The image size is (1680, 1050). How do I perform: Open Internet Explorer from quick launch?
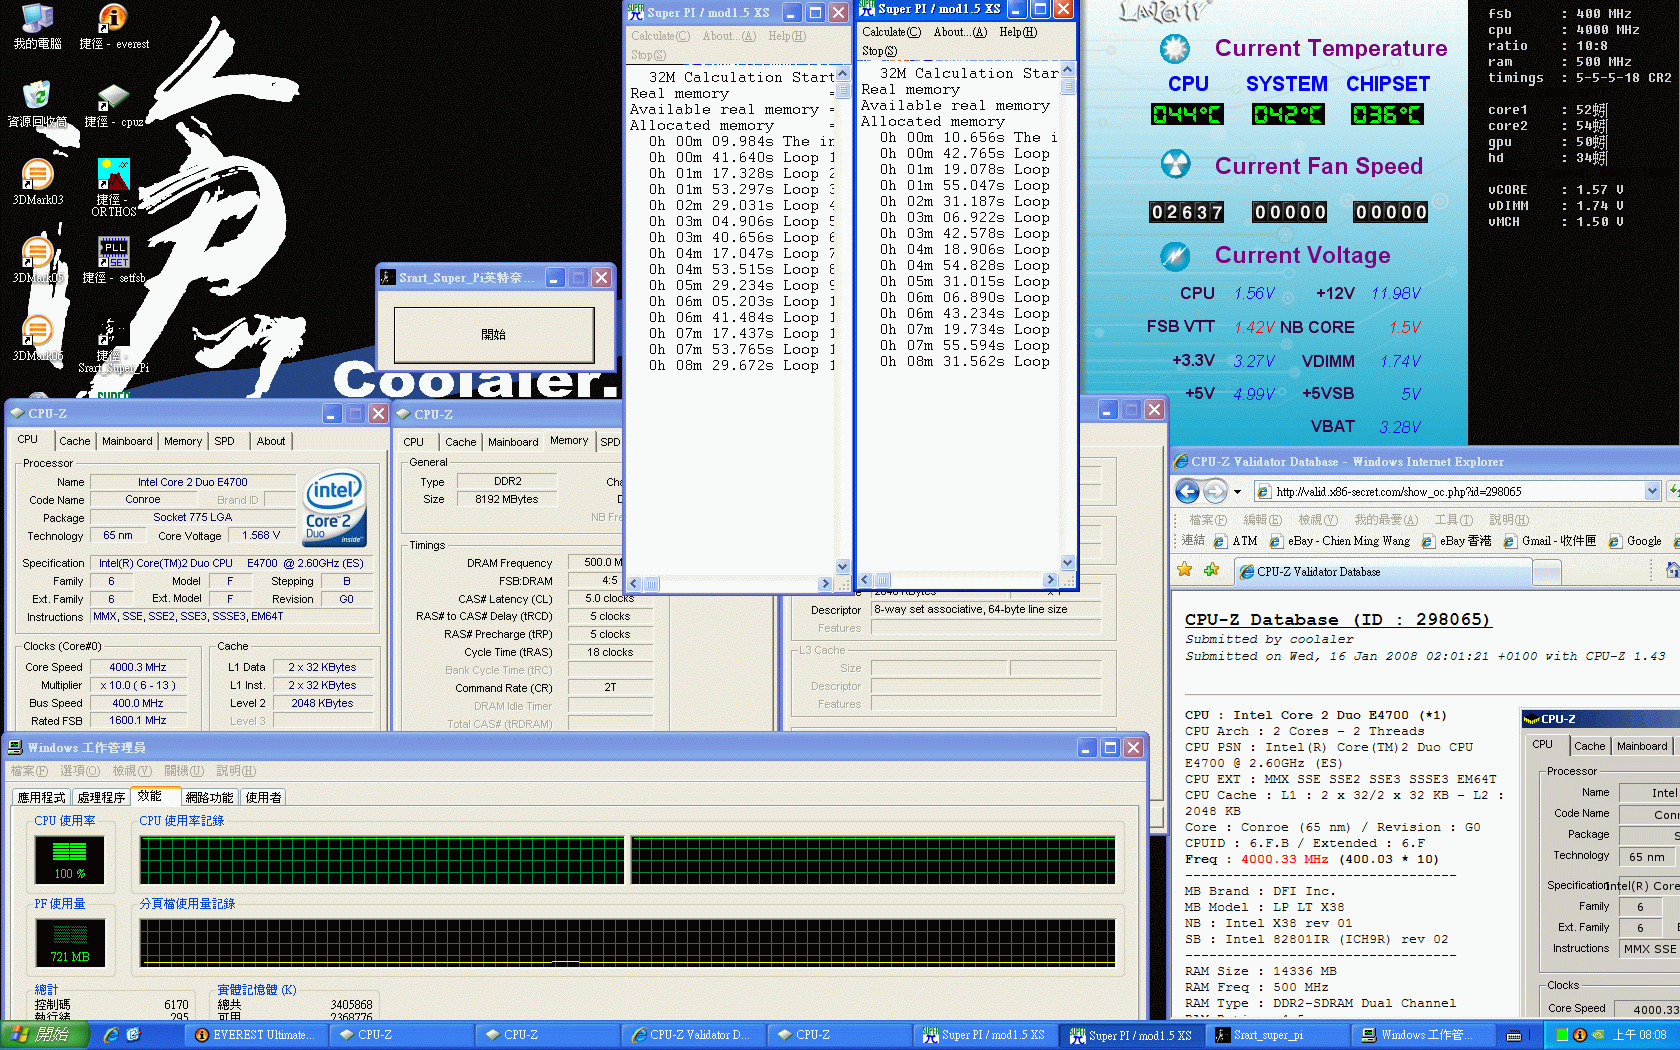111,1035
